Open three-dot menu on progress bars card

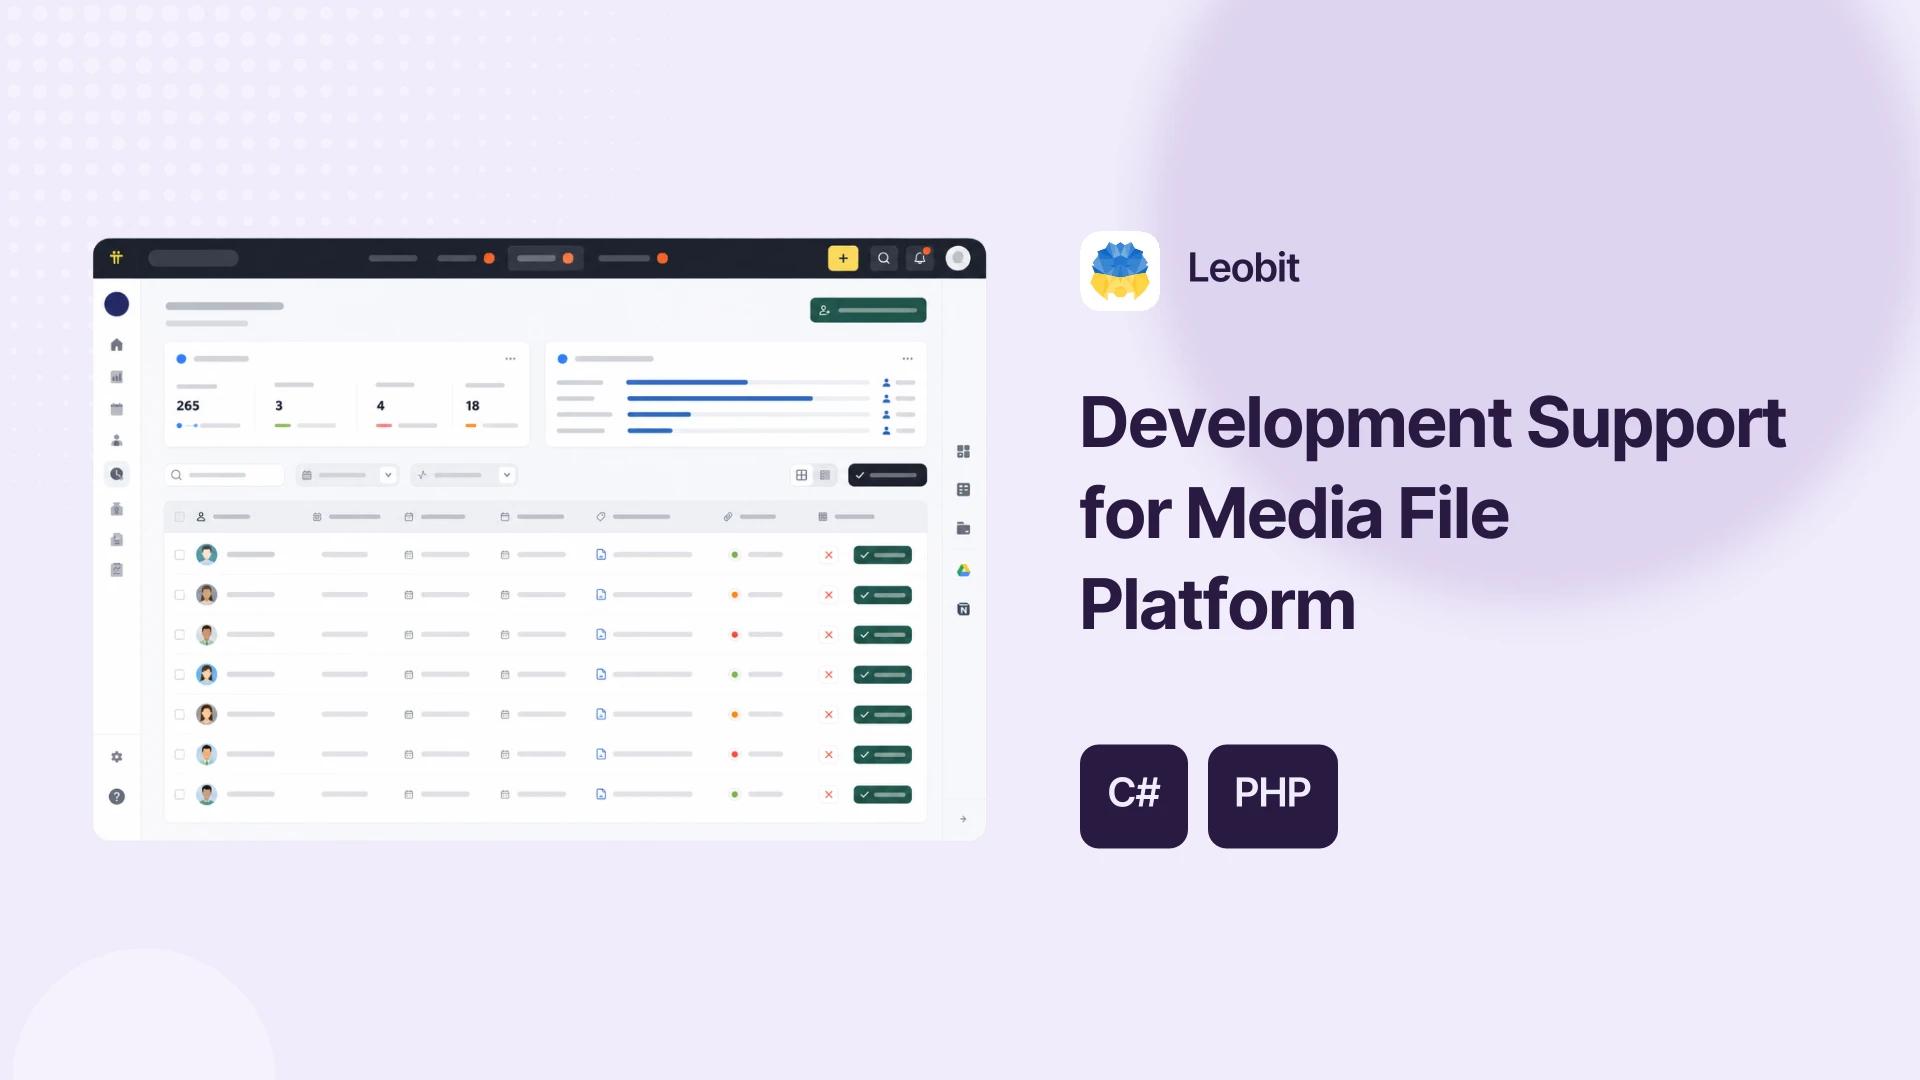(x=907, y=358)
